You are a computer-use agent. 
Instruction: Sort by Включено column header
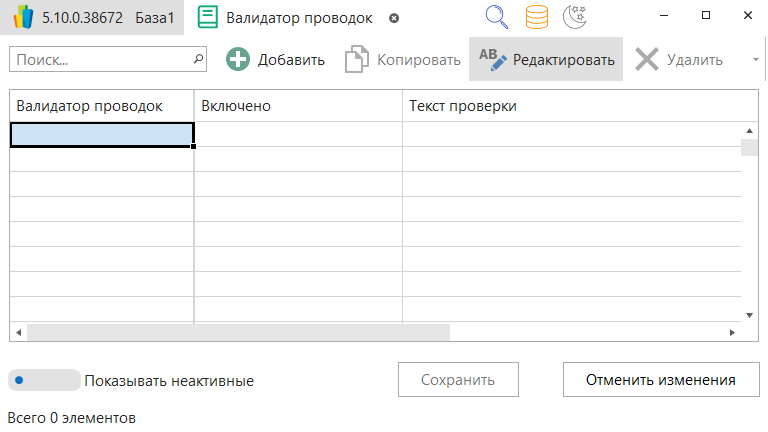coord(298,106)
